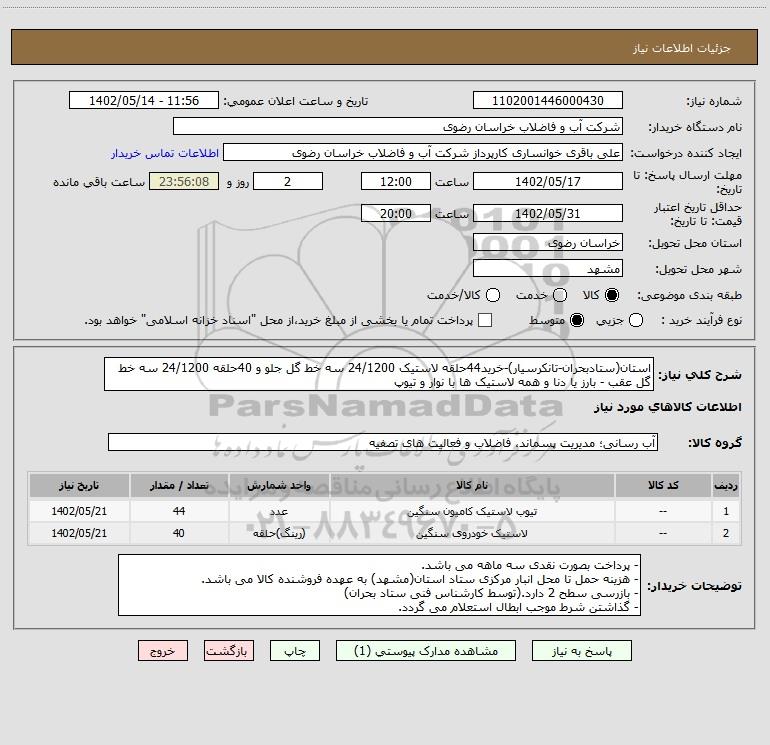This screenshot has height=745, width=770.
Task: Click the buyer organization name field
Action: click(398, 127)
